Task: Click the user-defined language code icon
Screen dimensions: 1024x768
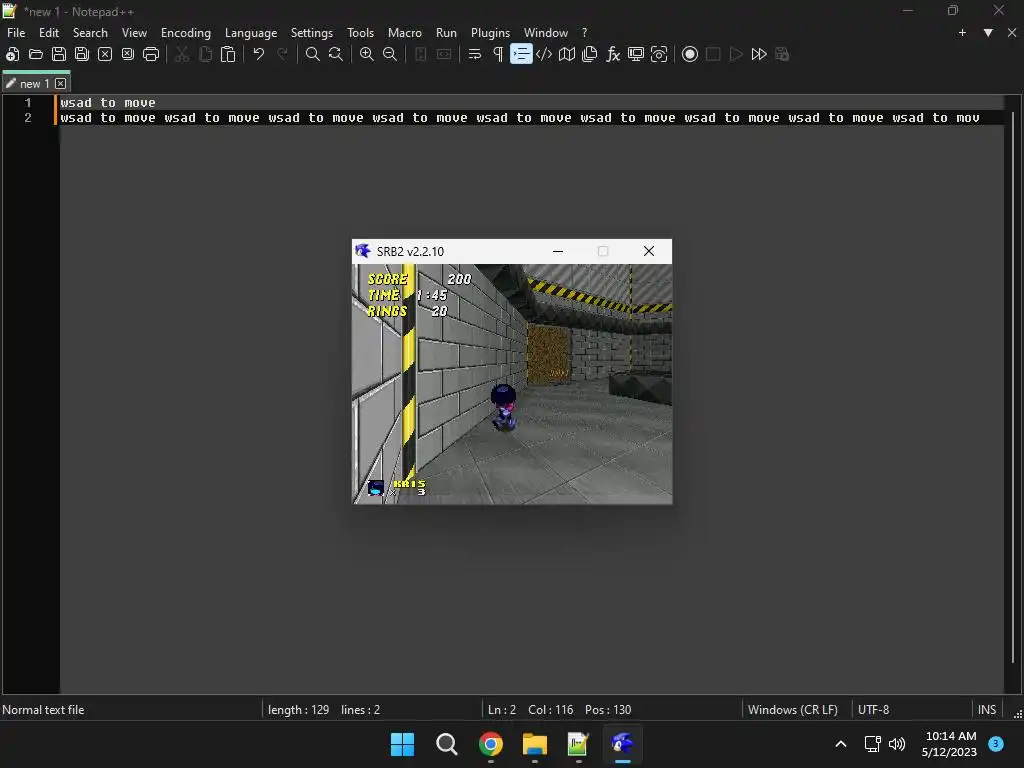Action: pos(544,54)
